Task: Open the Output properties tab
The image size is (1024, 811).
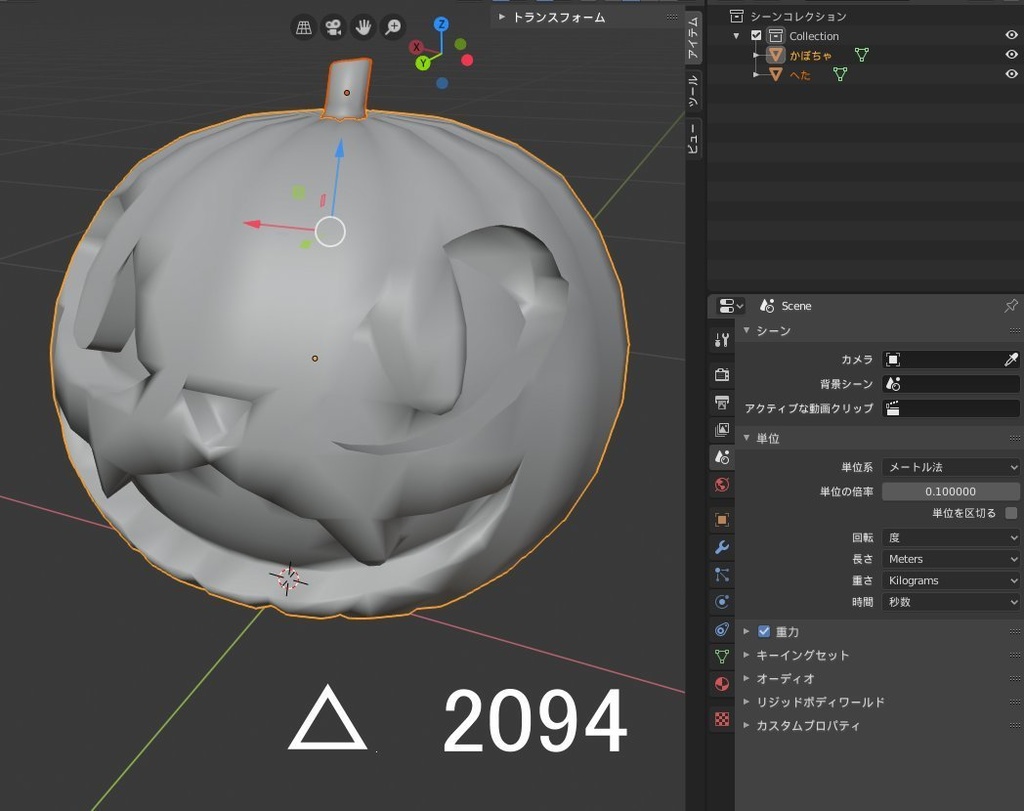Action: click(722, 402)
